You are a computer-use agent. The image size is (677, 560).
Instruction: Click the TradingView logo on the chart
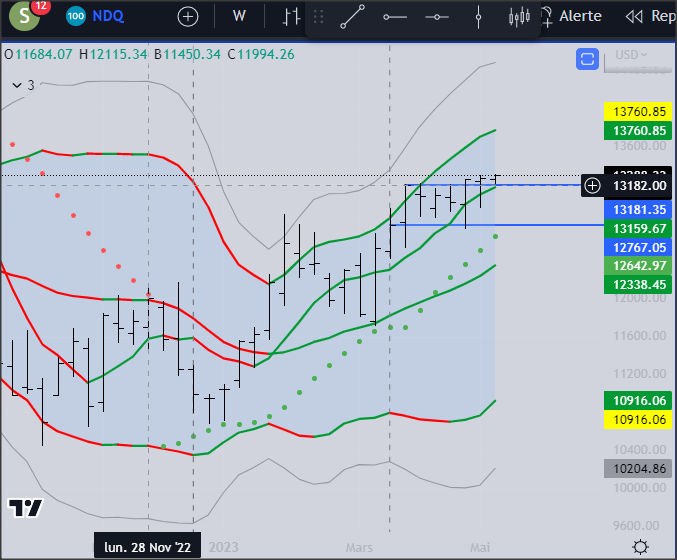click(x=26, y=508)
